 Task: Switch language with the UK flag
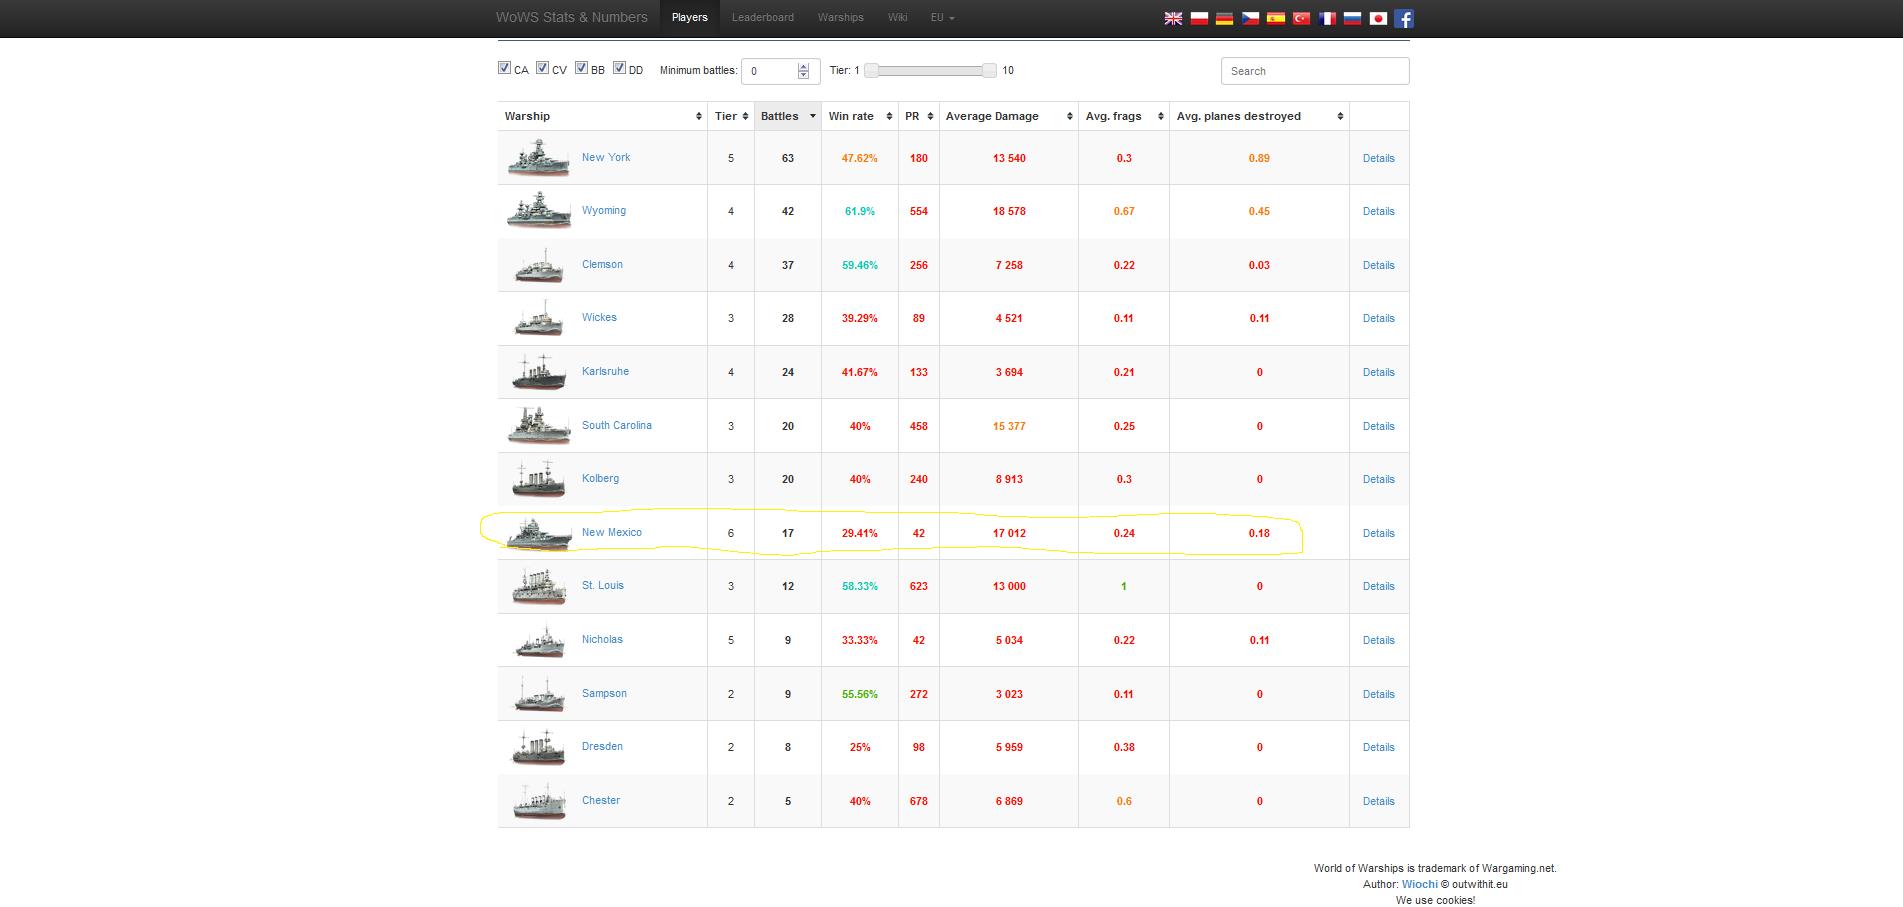pyautogui.click(x=1173, y=18)
